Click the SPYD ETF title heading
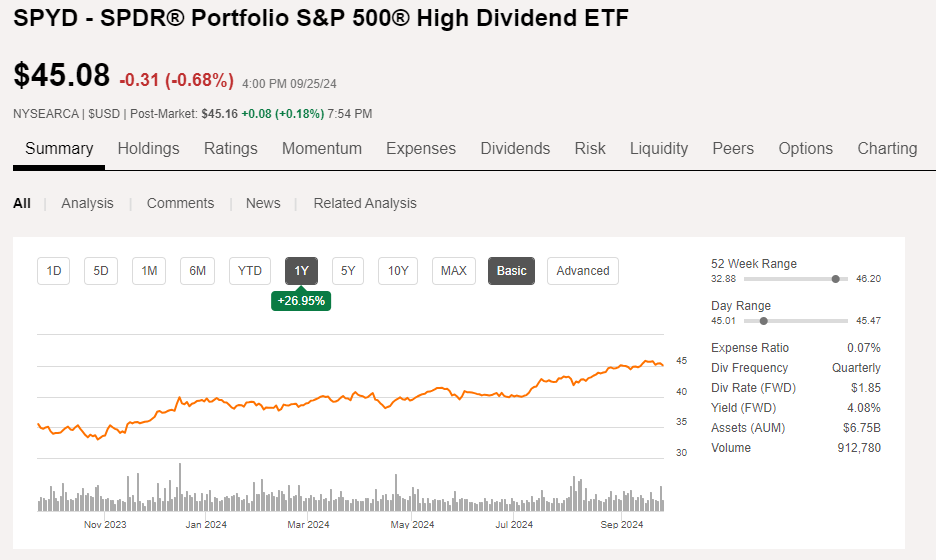This screenshot has width=936, height=560. [x=321, y=18]
